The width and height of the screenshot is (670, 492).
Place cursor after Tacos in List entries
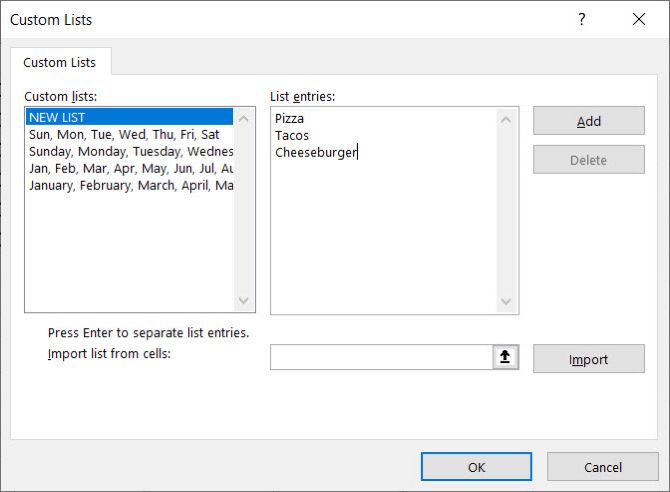(x=309, y=136)
